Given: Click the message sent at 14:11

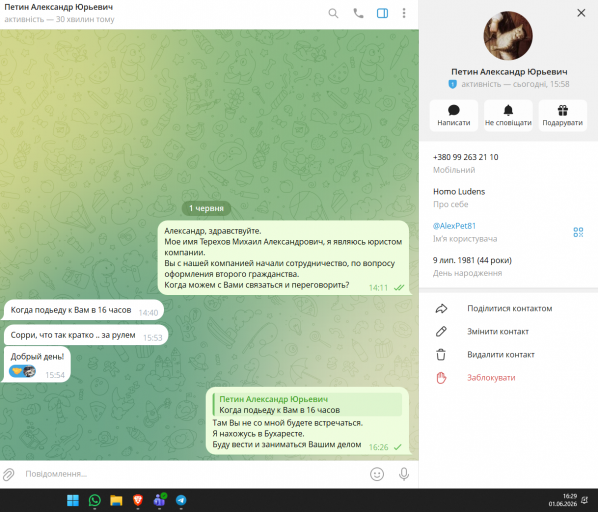Looking at the screenshot, I should click(284, 258).
